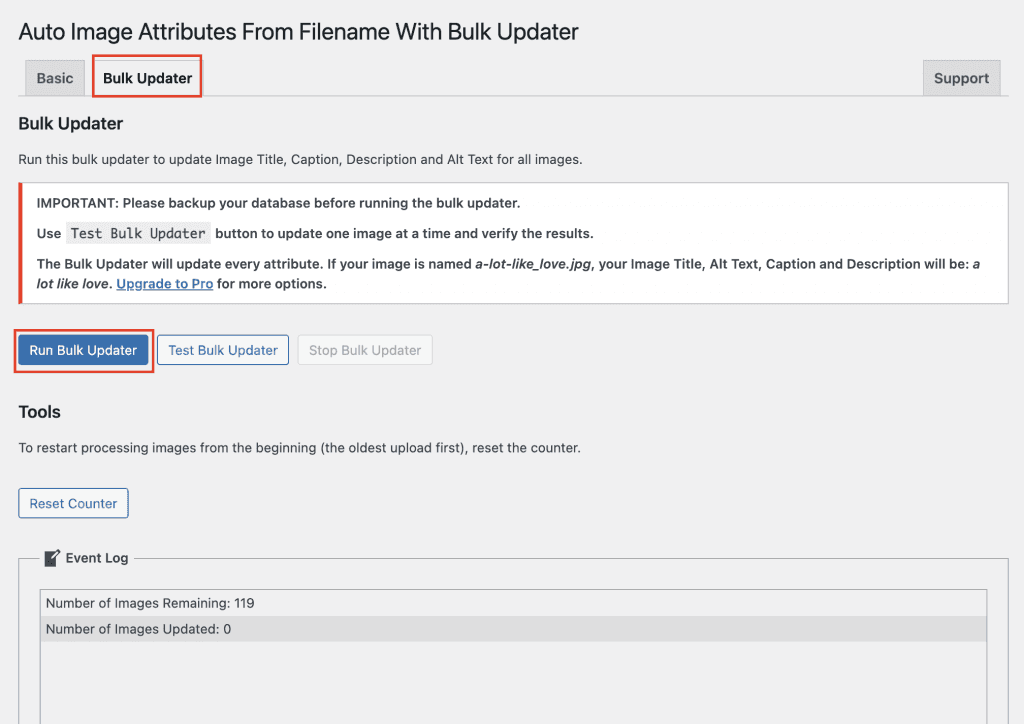Click the IMPORTANT backup warning text
Screen dimensions: 1024x724
278,202
